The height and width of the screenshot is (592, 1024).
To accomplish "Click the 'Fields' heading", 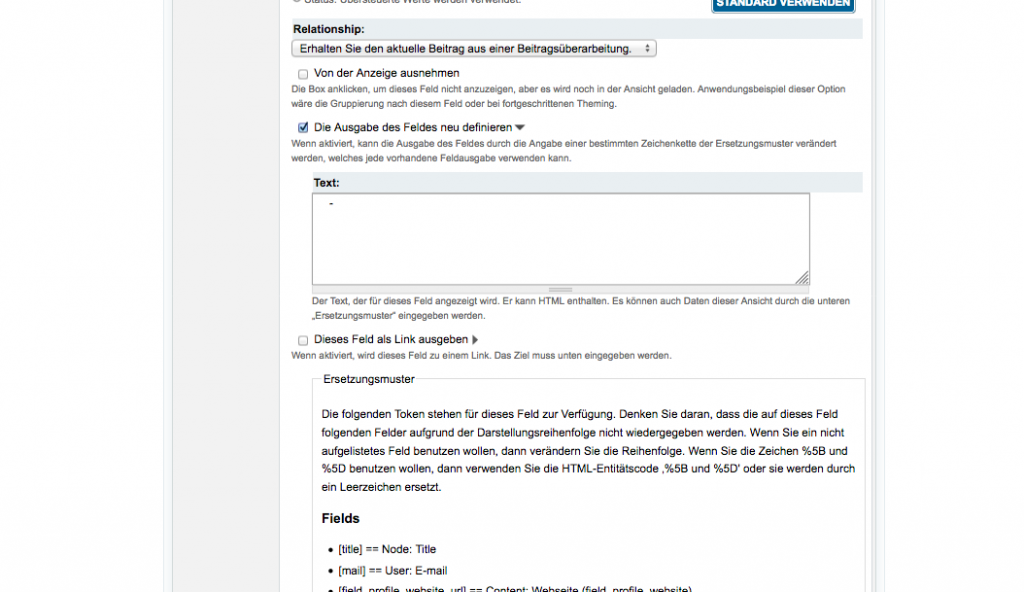I will pyautogui.click(x=340, y=518).
